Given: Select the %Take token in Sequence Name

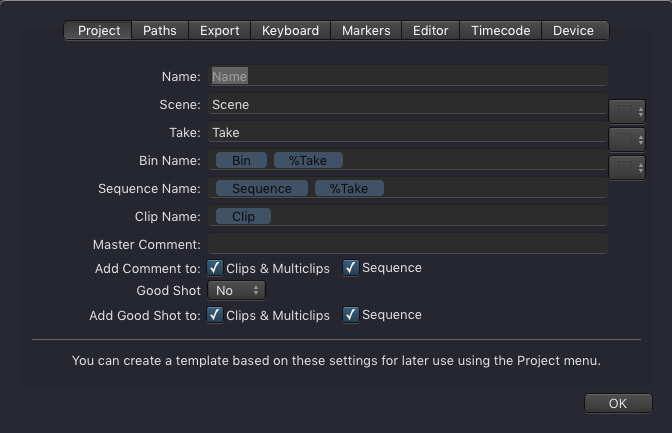Looking at the screenshot, I should tap(349, 188).
